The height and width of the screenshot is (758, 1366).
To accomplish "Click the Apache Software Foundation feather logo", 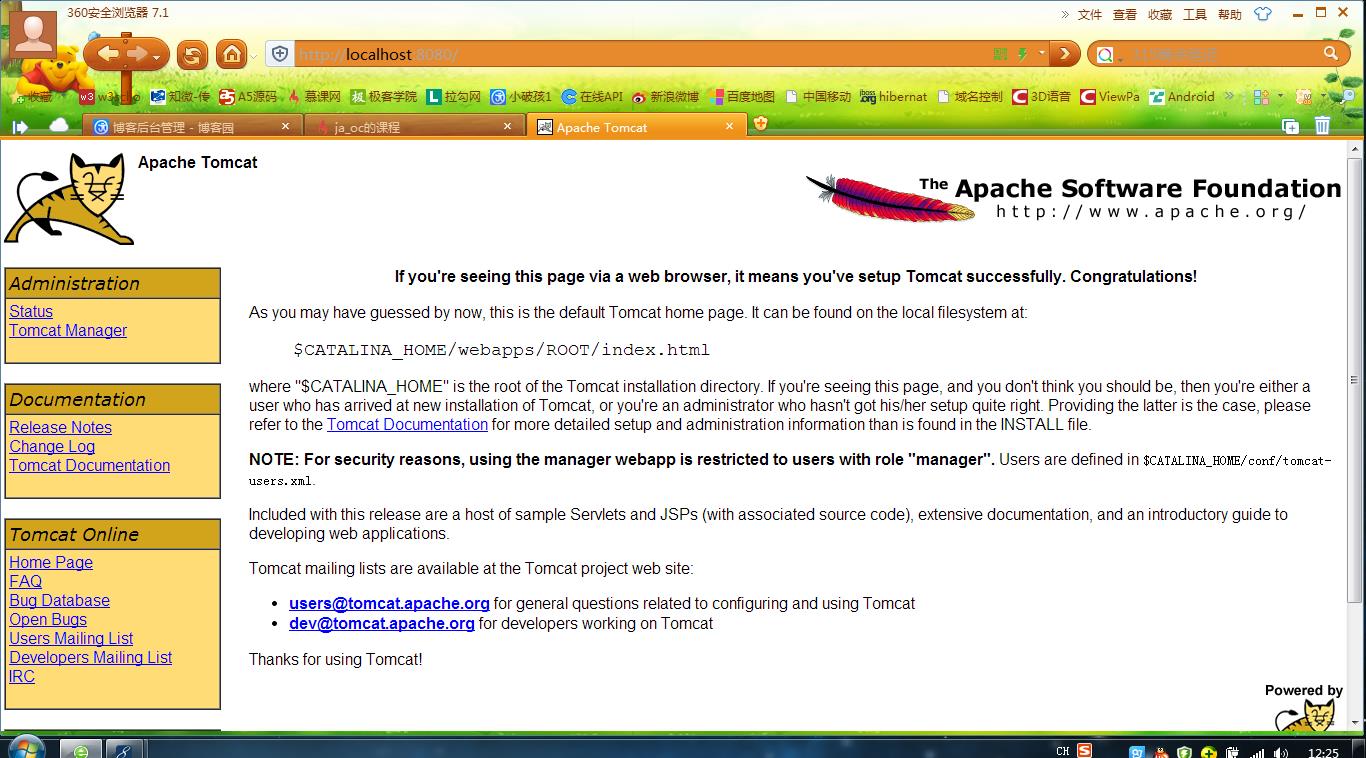I will click(x=1073, y=197).
